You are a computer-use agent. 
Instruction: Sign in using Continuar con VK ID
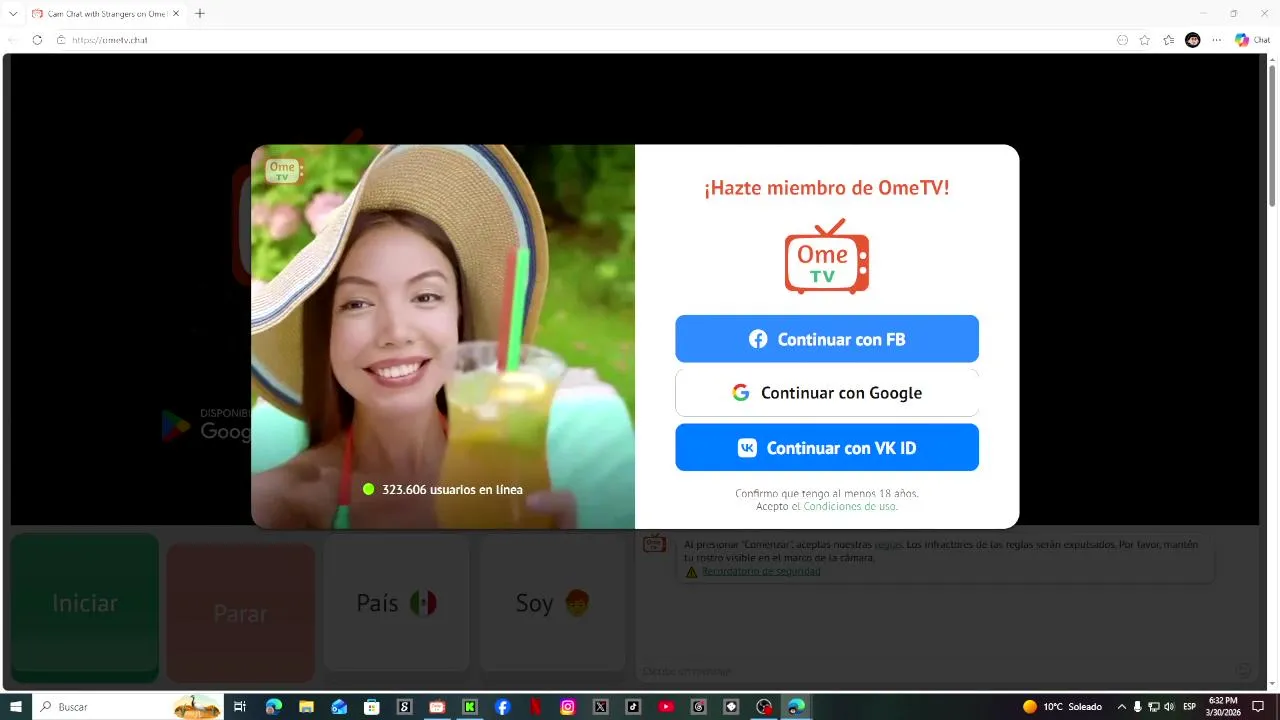click(x=827, y=447)
